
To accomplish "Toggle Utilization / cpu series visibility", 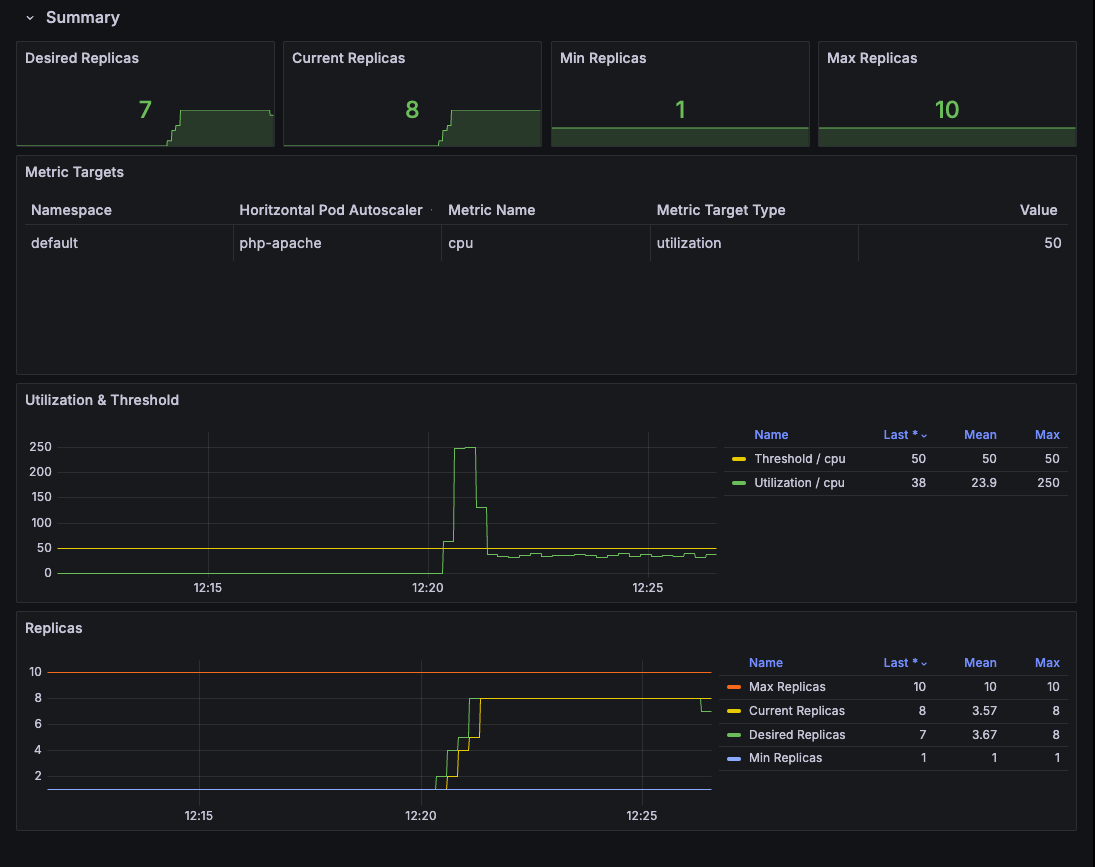I will (799, 483).
